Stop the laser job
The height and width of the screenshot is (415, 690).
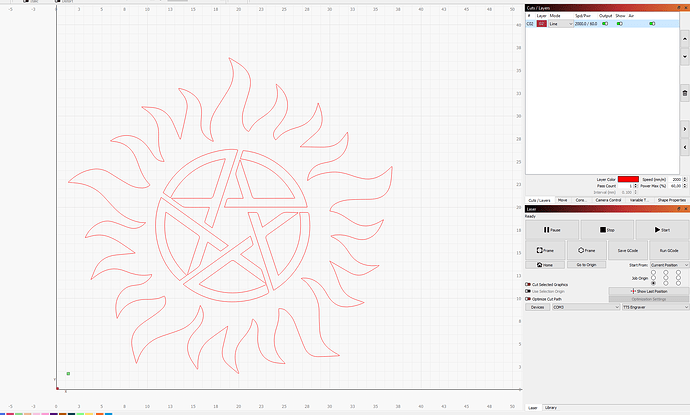[607, 230]
